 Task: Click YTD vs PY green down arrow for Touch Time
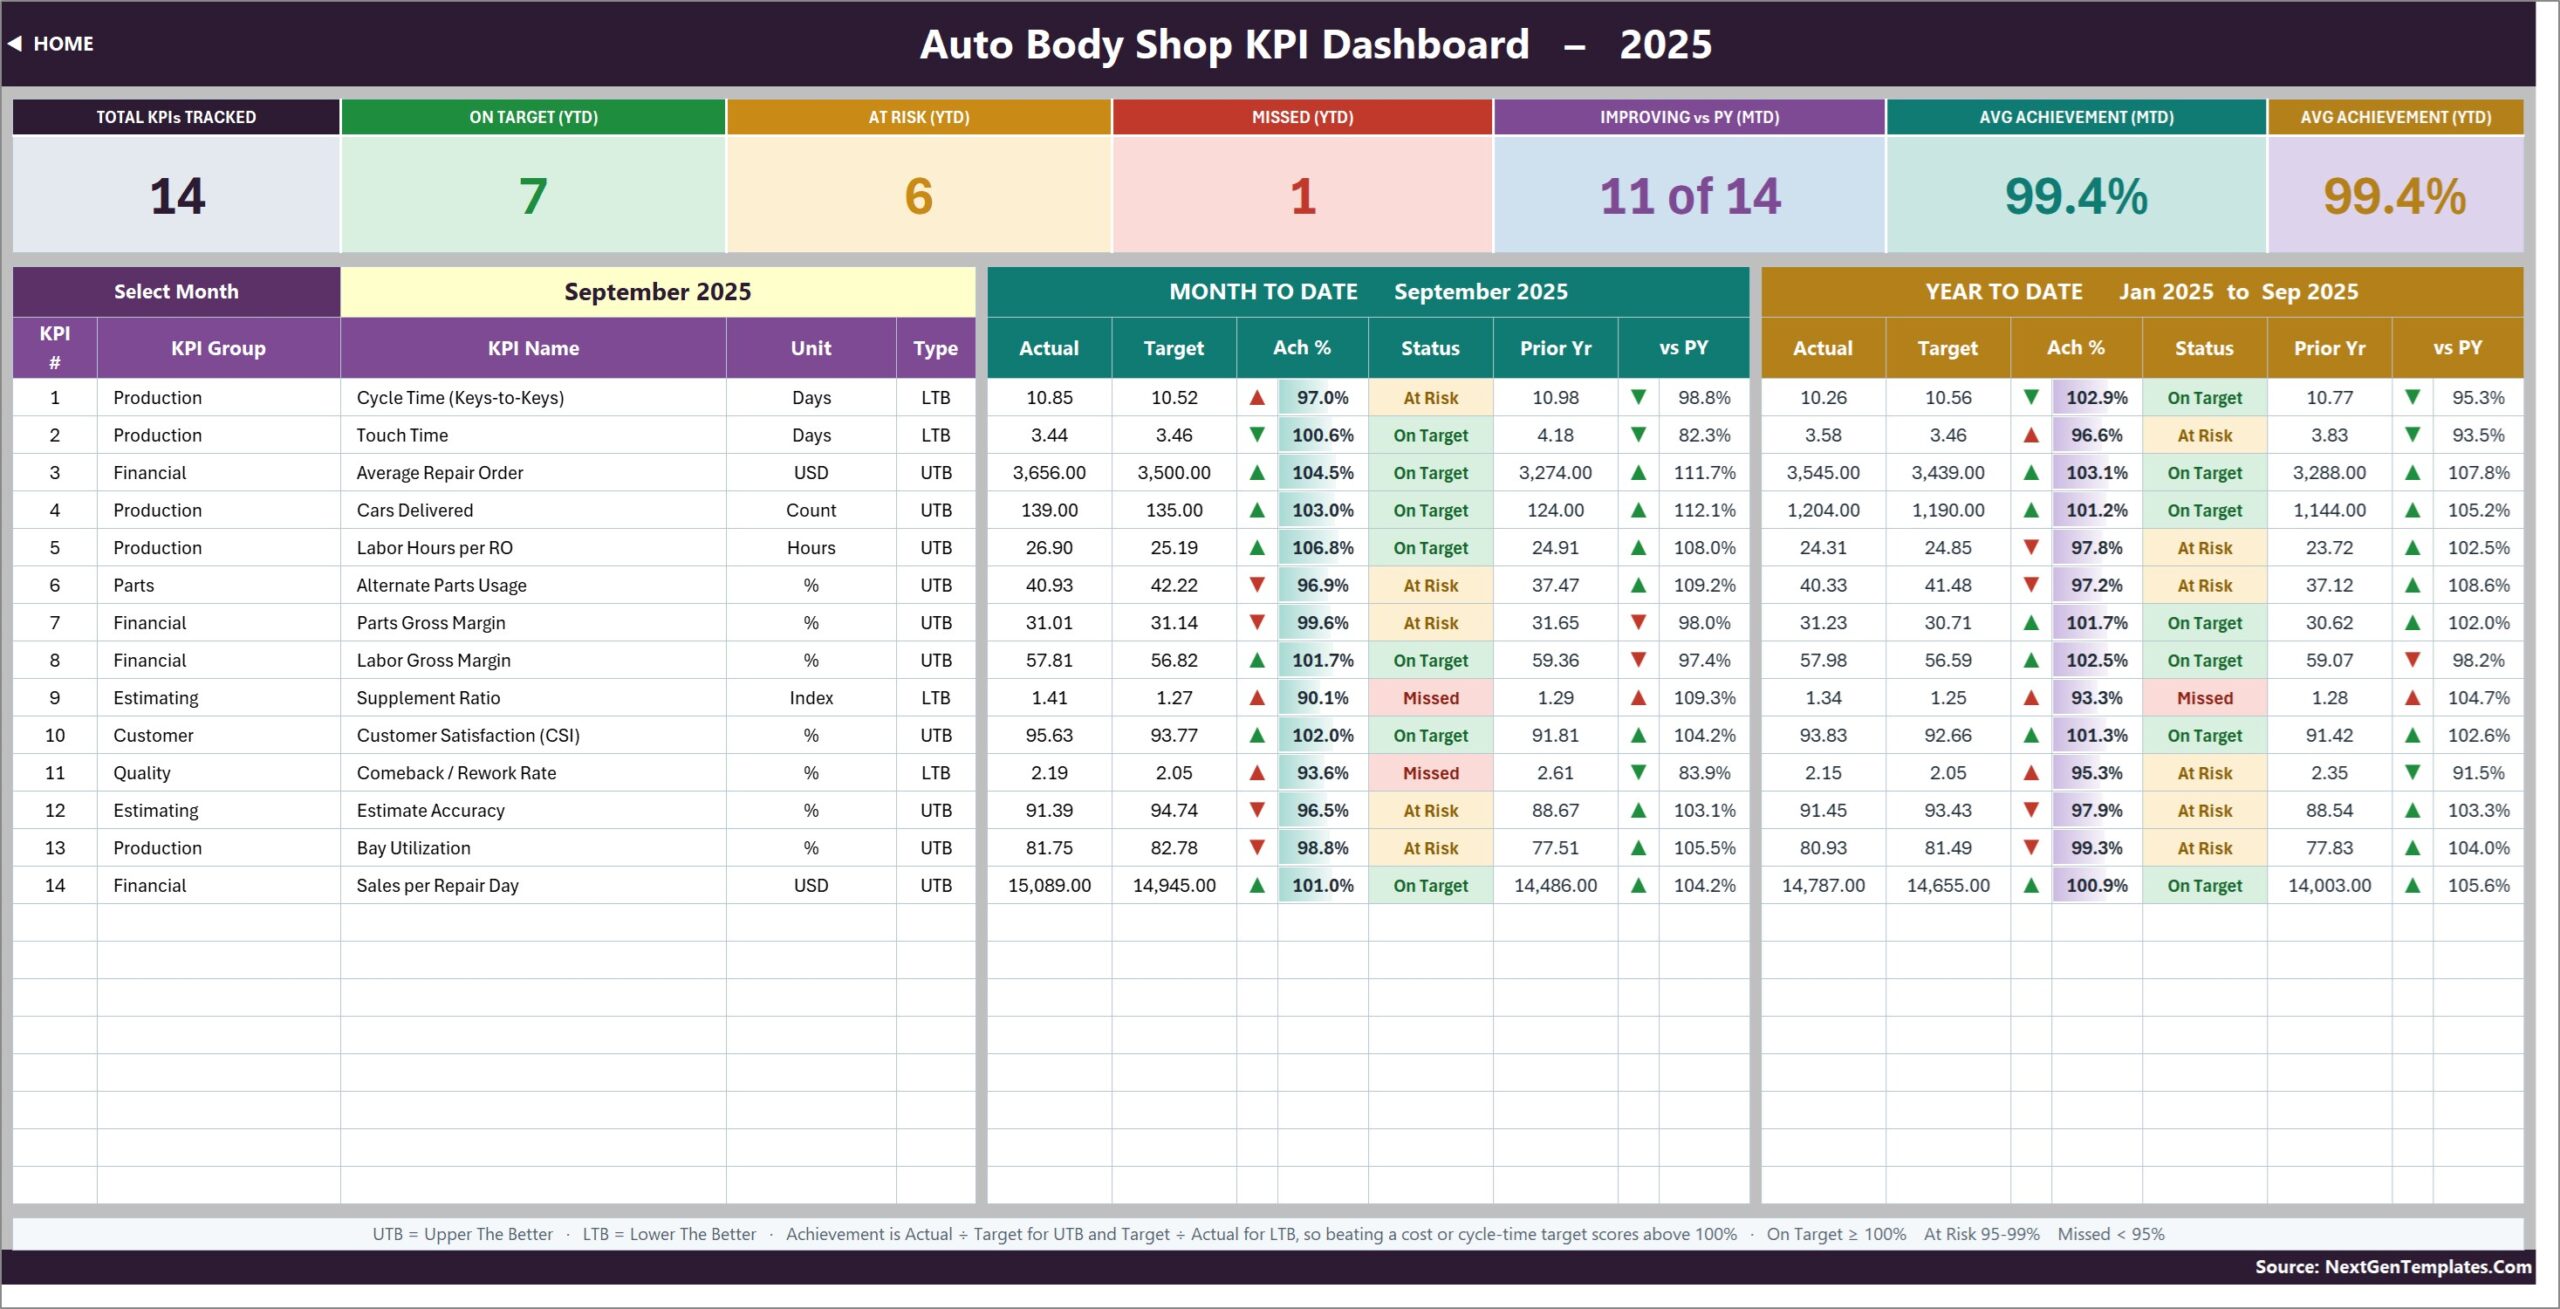[2412, 435]
